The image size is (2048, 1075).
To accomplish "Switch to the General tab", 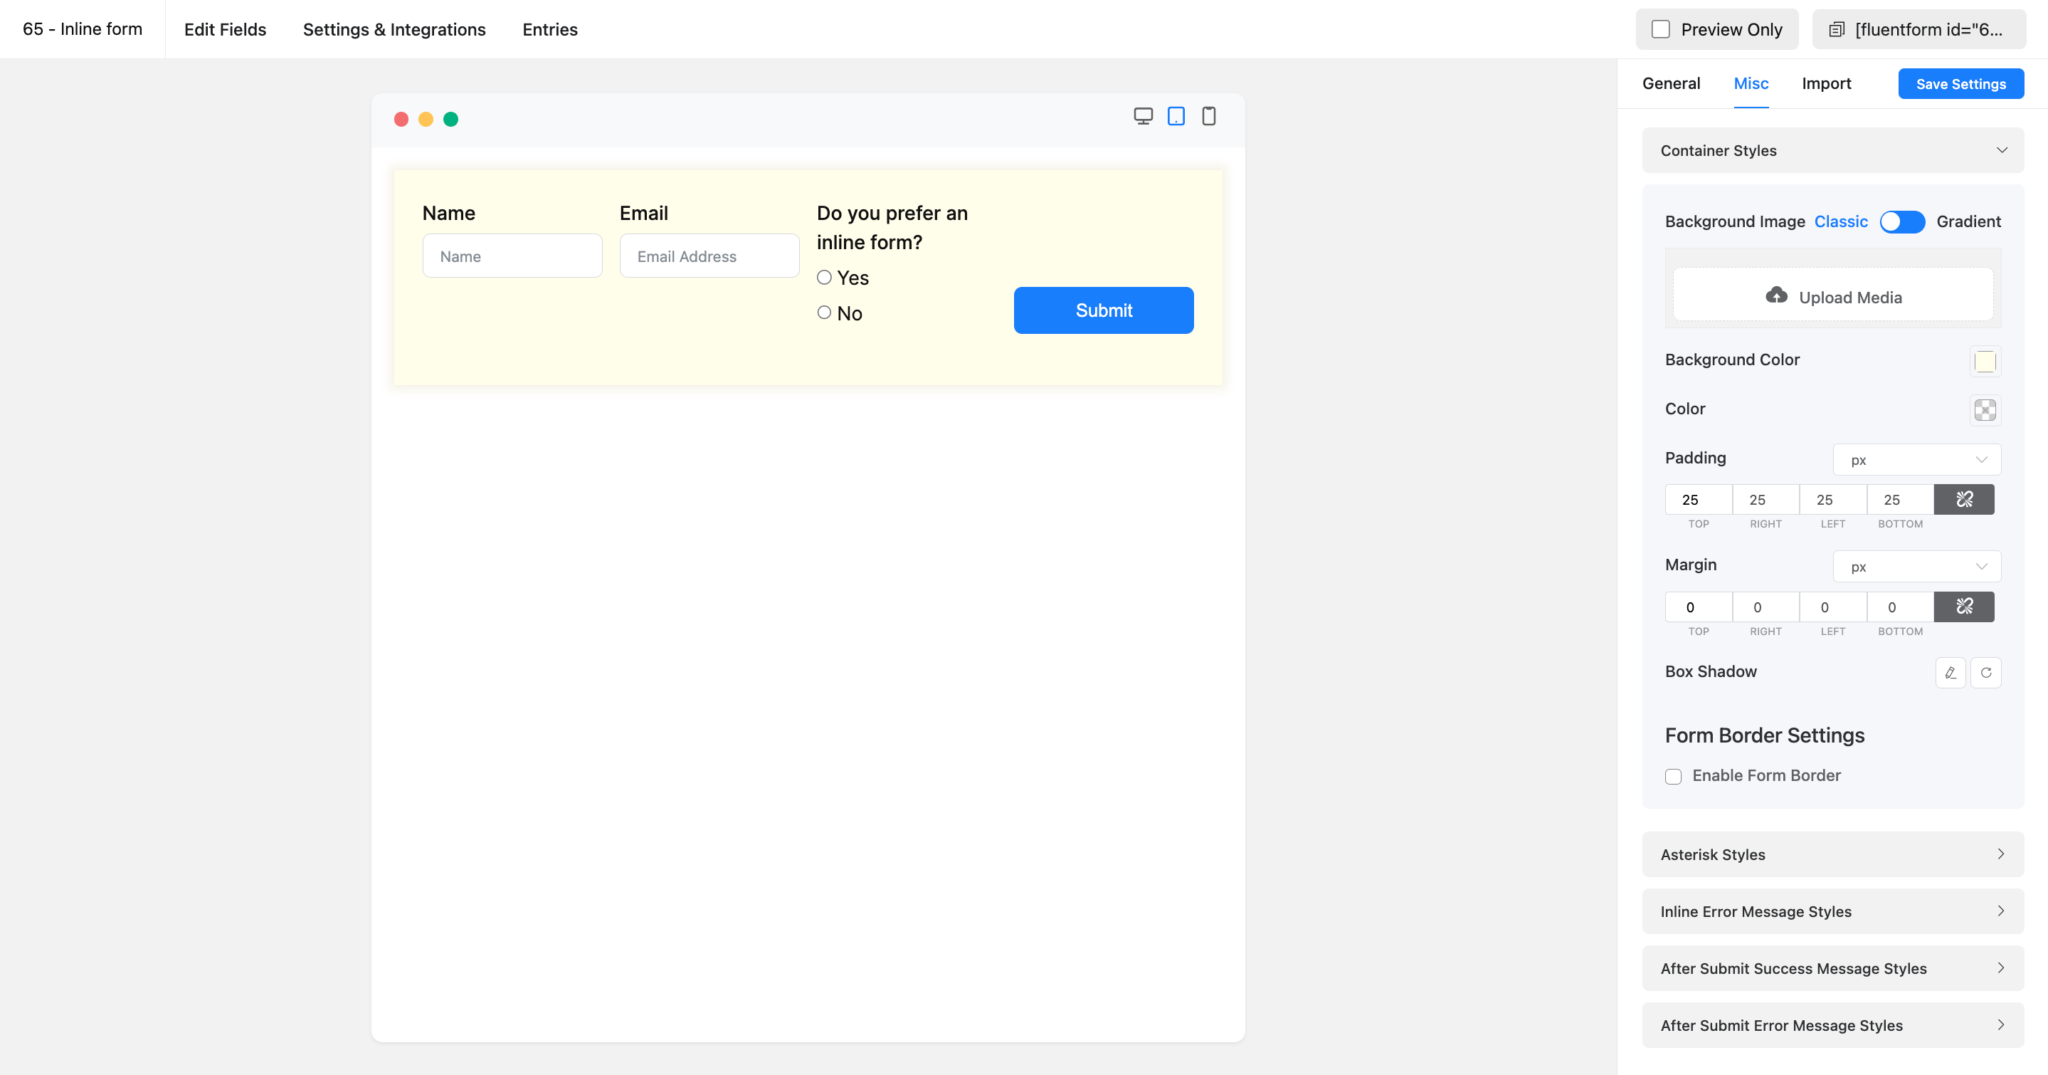I will pyautogui.click(x=1671, y=83).
